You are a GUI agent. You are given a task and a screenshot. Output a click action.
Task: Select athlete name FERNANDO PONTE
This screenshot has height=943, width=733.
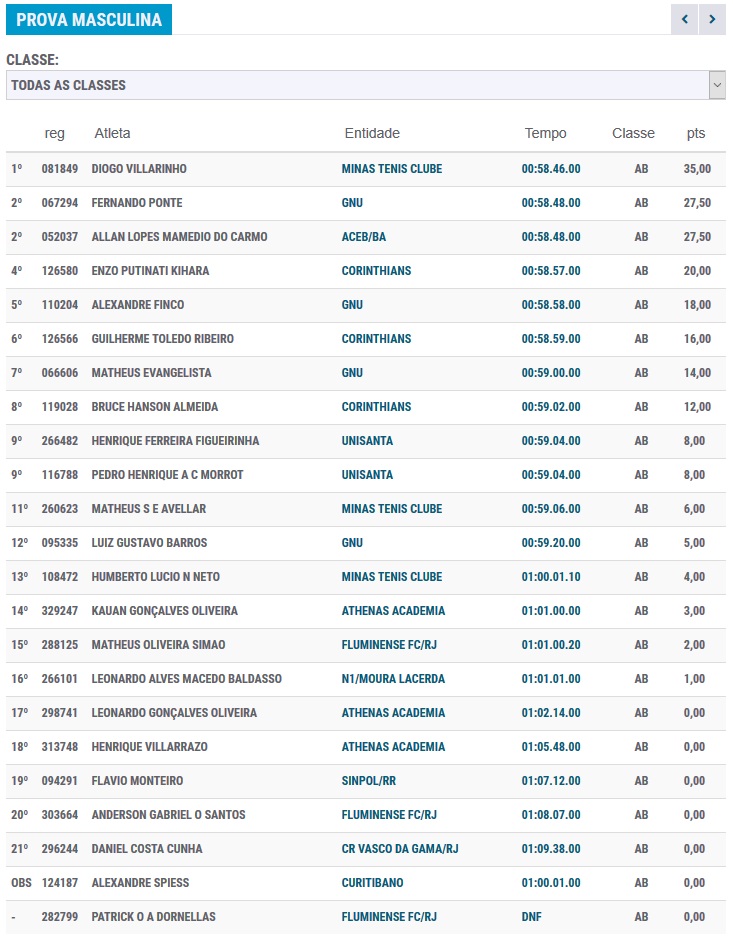point(137,203)
